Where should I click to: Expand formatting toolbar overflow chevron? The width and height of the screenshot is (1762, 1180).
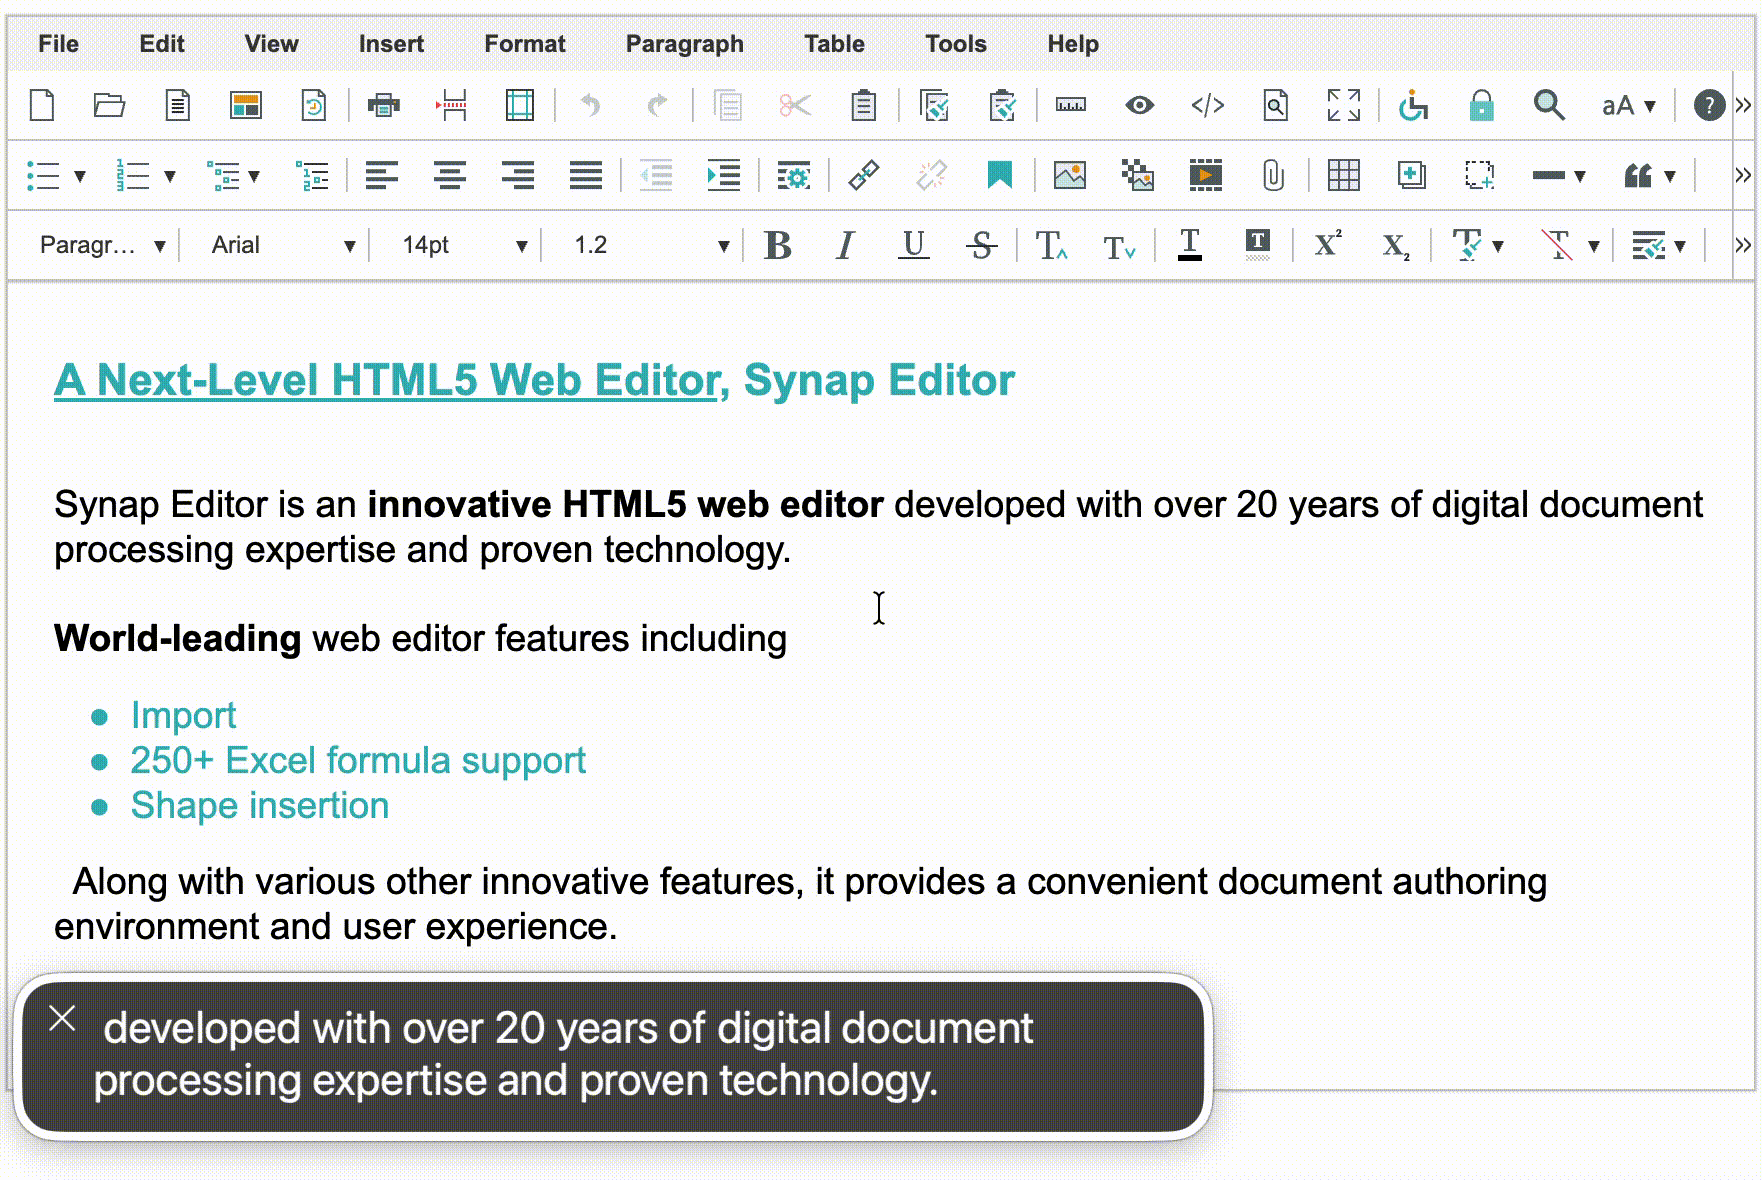[1743, 245]
